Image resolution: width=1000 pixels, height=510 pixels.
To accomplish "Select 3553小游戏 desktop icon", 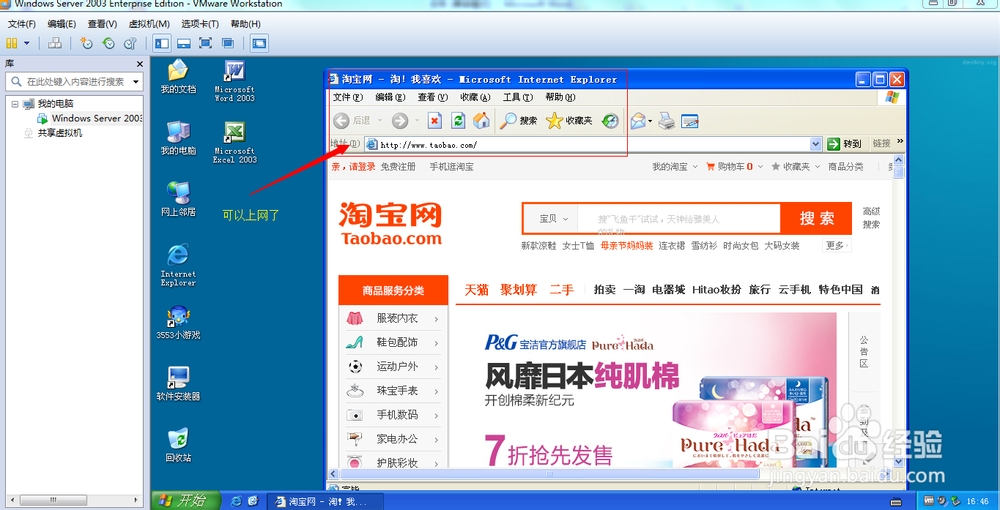I will pos(178,323).
